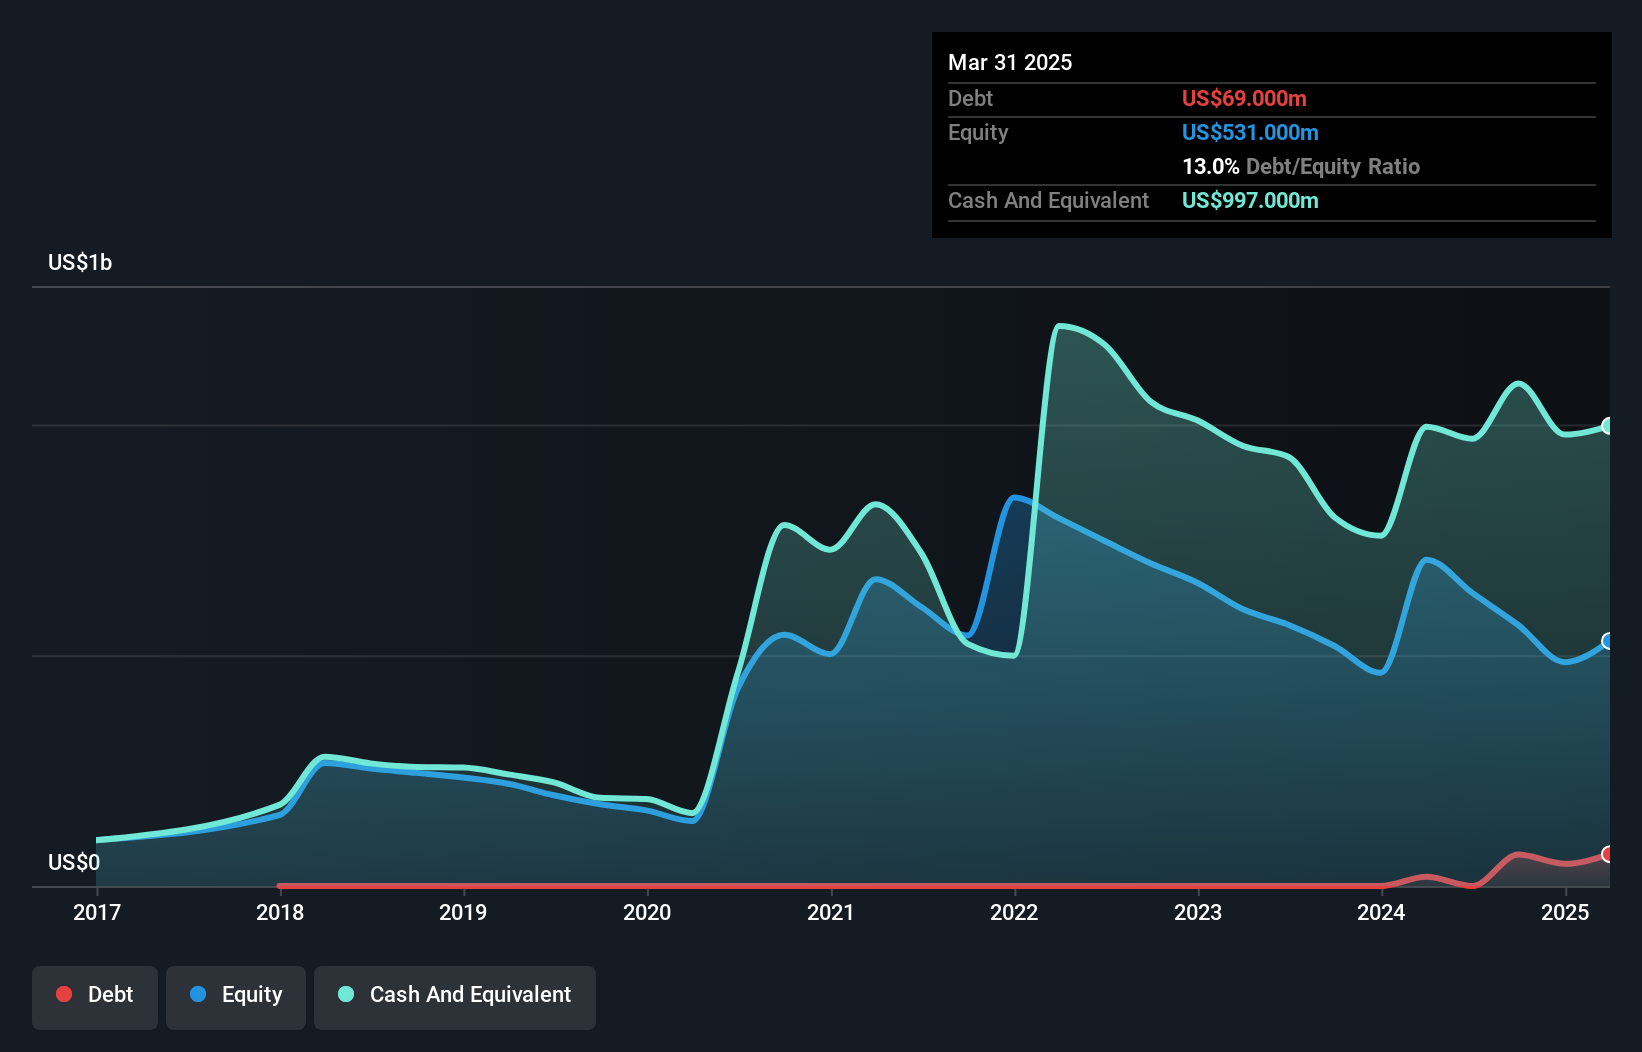Click the blue Equity endpoint marker
Viewport: 1642px width, 1052px height.
1608,641
